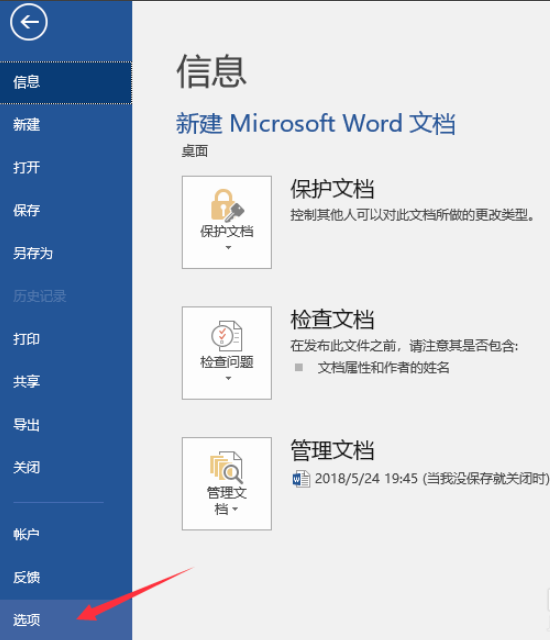Click the 新建 Microsoft Word 文档 title
This screenshot has width=550, height=640.
pos(315,123)
